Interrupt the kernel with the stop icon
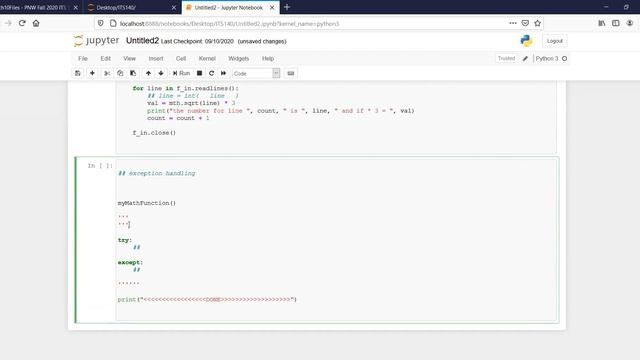Screen dimensions: 640x360 coord(199,73)
